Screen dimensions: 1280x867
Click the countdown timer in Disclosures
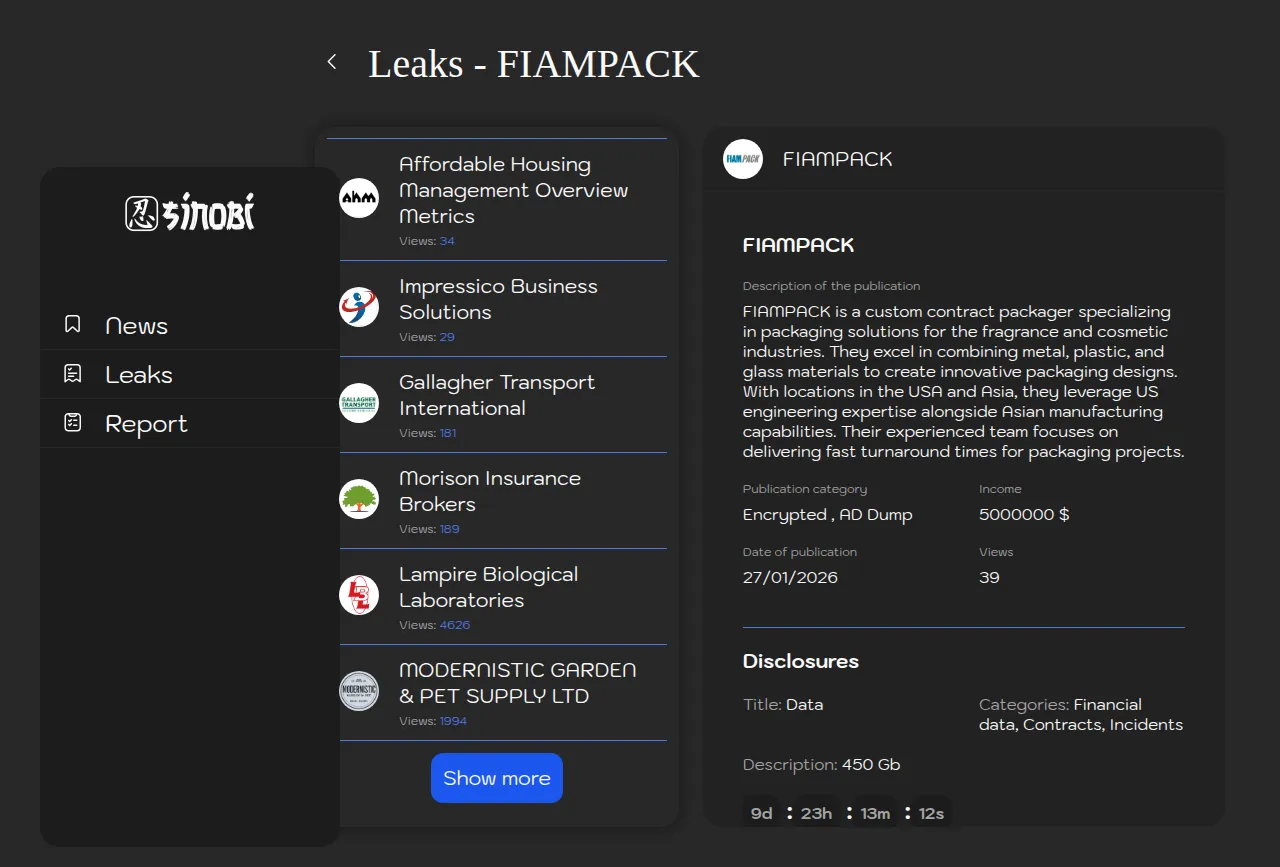point(846,813)
